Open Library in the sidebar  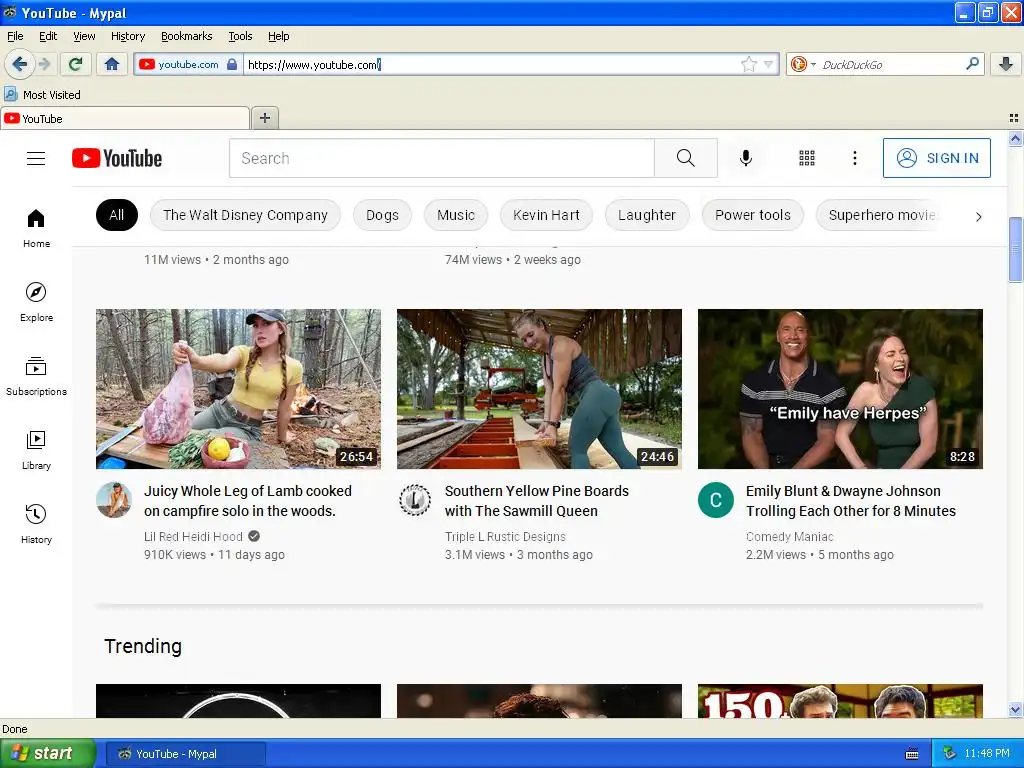pos(37,451)
